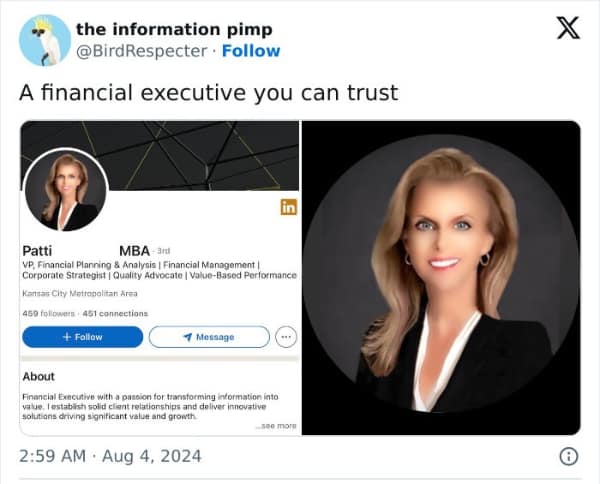
Task: Open the small LinkedIn profile photo
Action: click(x=66, y=191)
